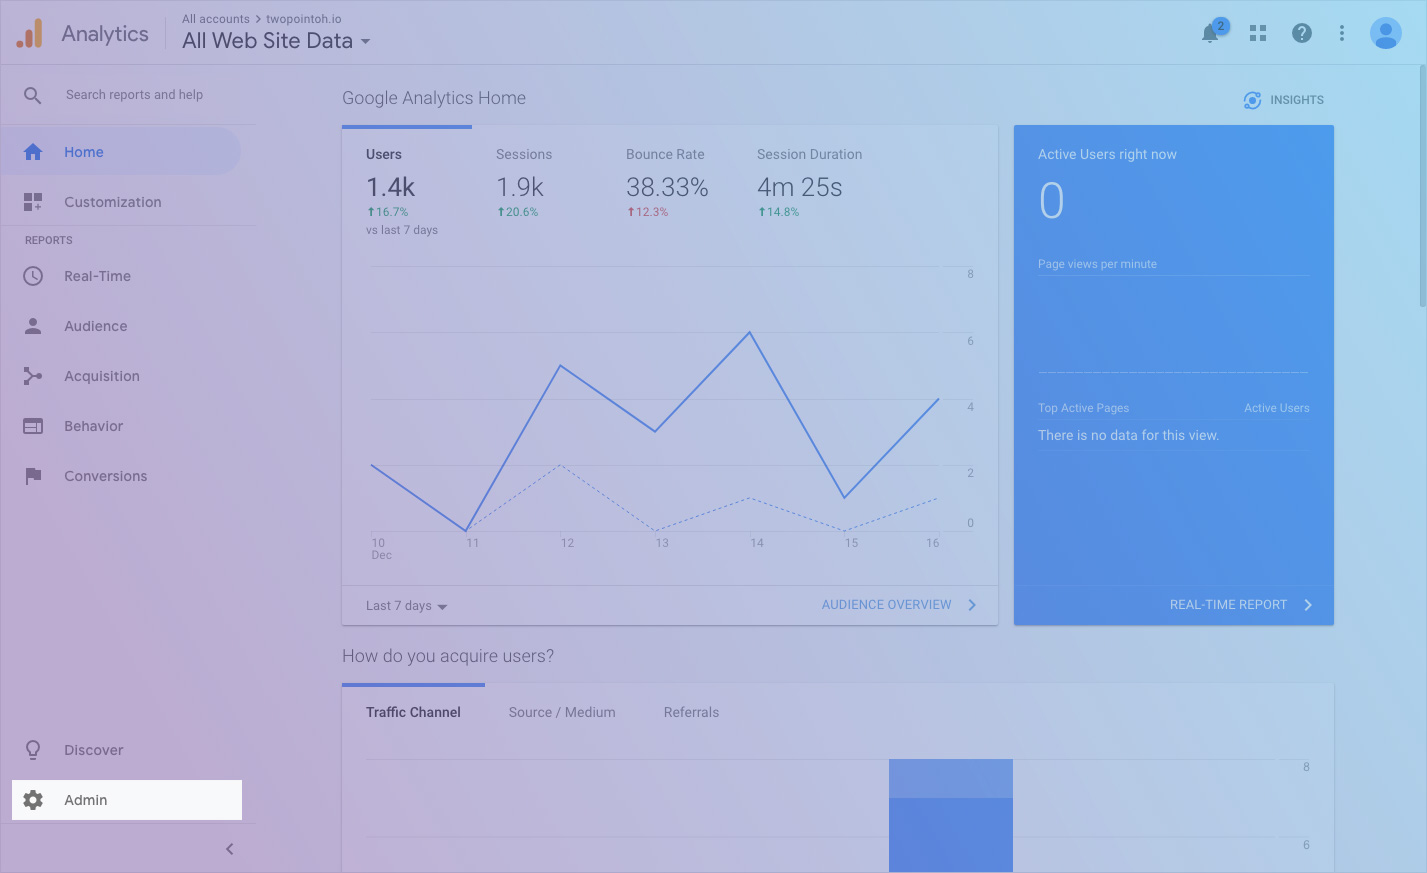1427x873 pixels.
Task: Open the Acquisition reports section
Action: pyautogui.click(x=121, y=376)
